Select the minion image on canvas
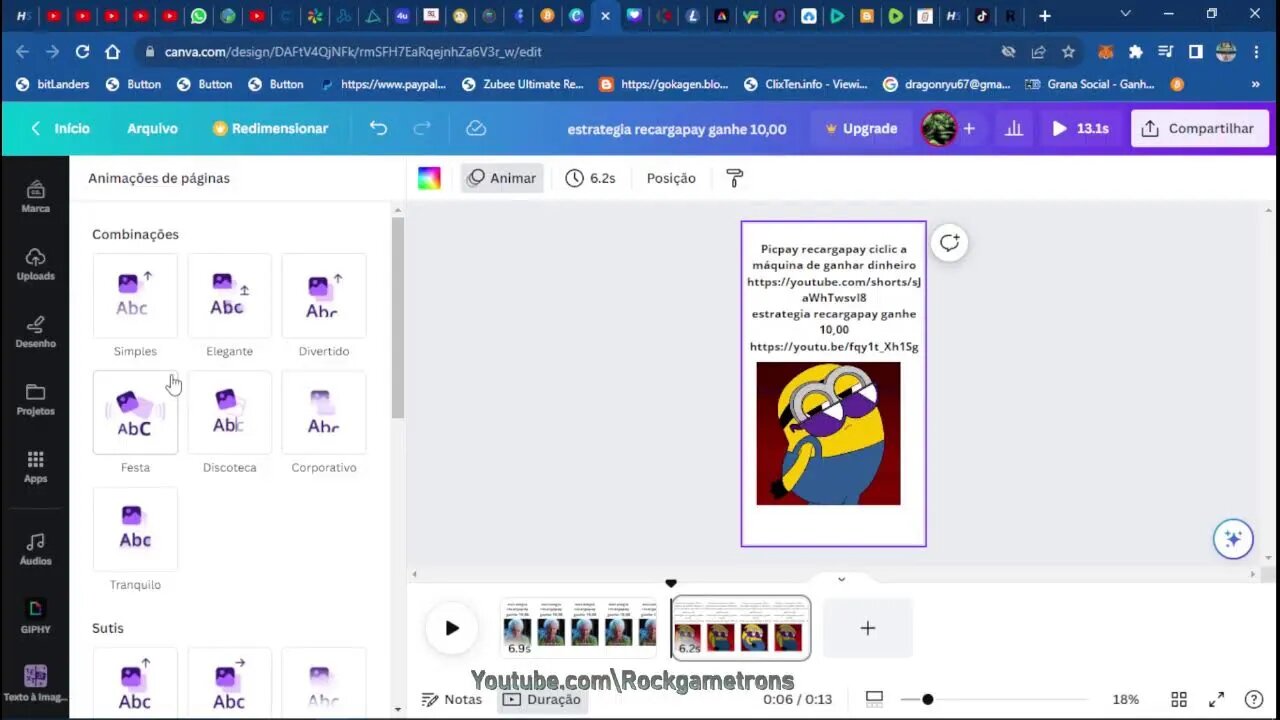Image resolution: width=1280 pixels, height=720 pixels. pos(828,433)
